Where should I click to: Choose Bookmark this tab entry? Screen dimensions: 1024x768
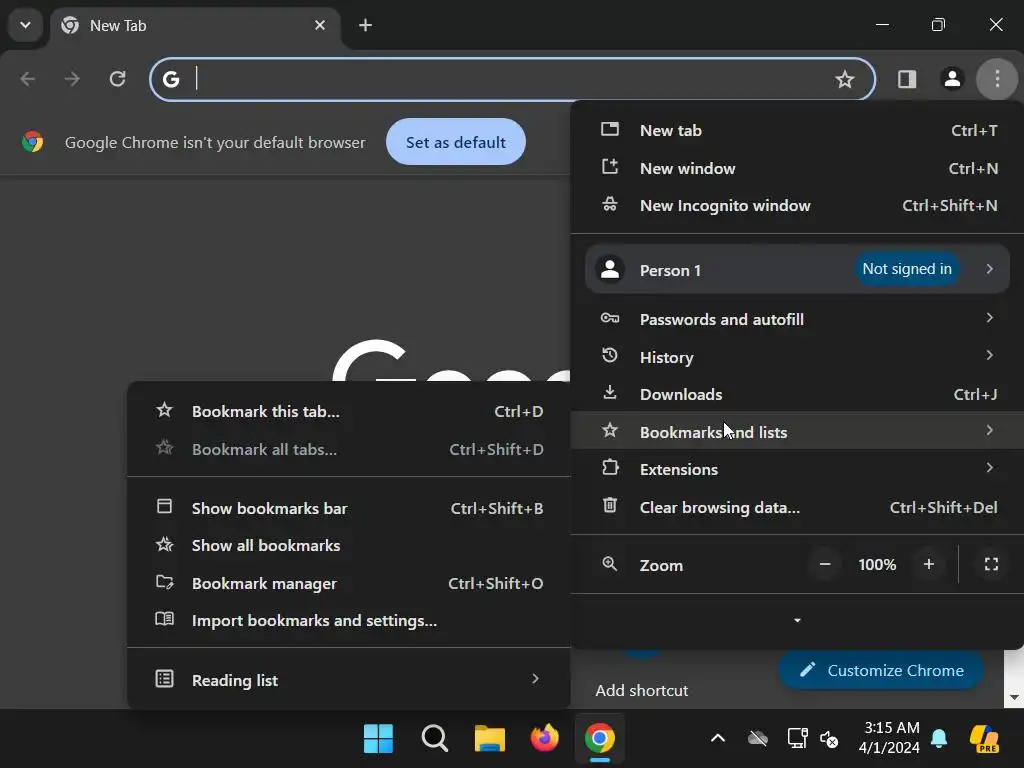tap(349, 411)
